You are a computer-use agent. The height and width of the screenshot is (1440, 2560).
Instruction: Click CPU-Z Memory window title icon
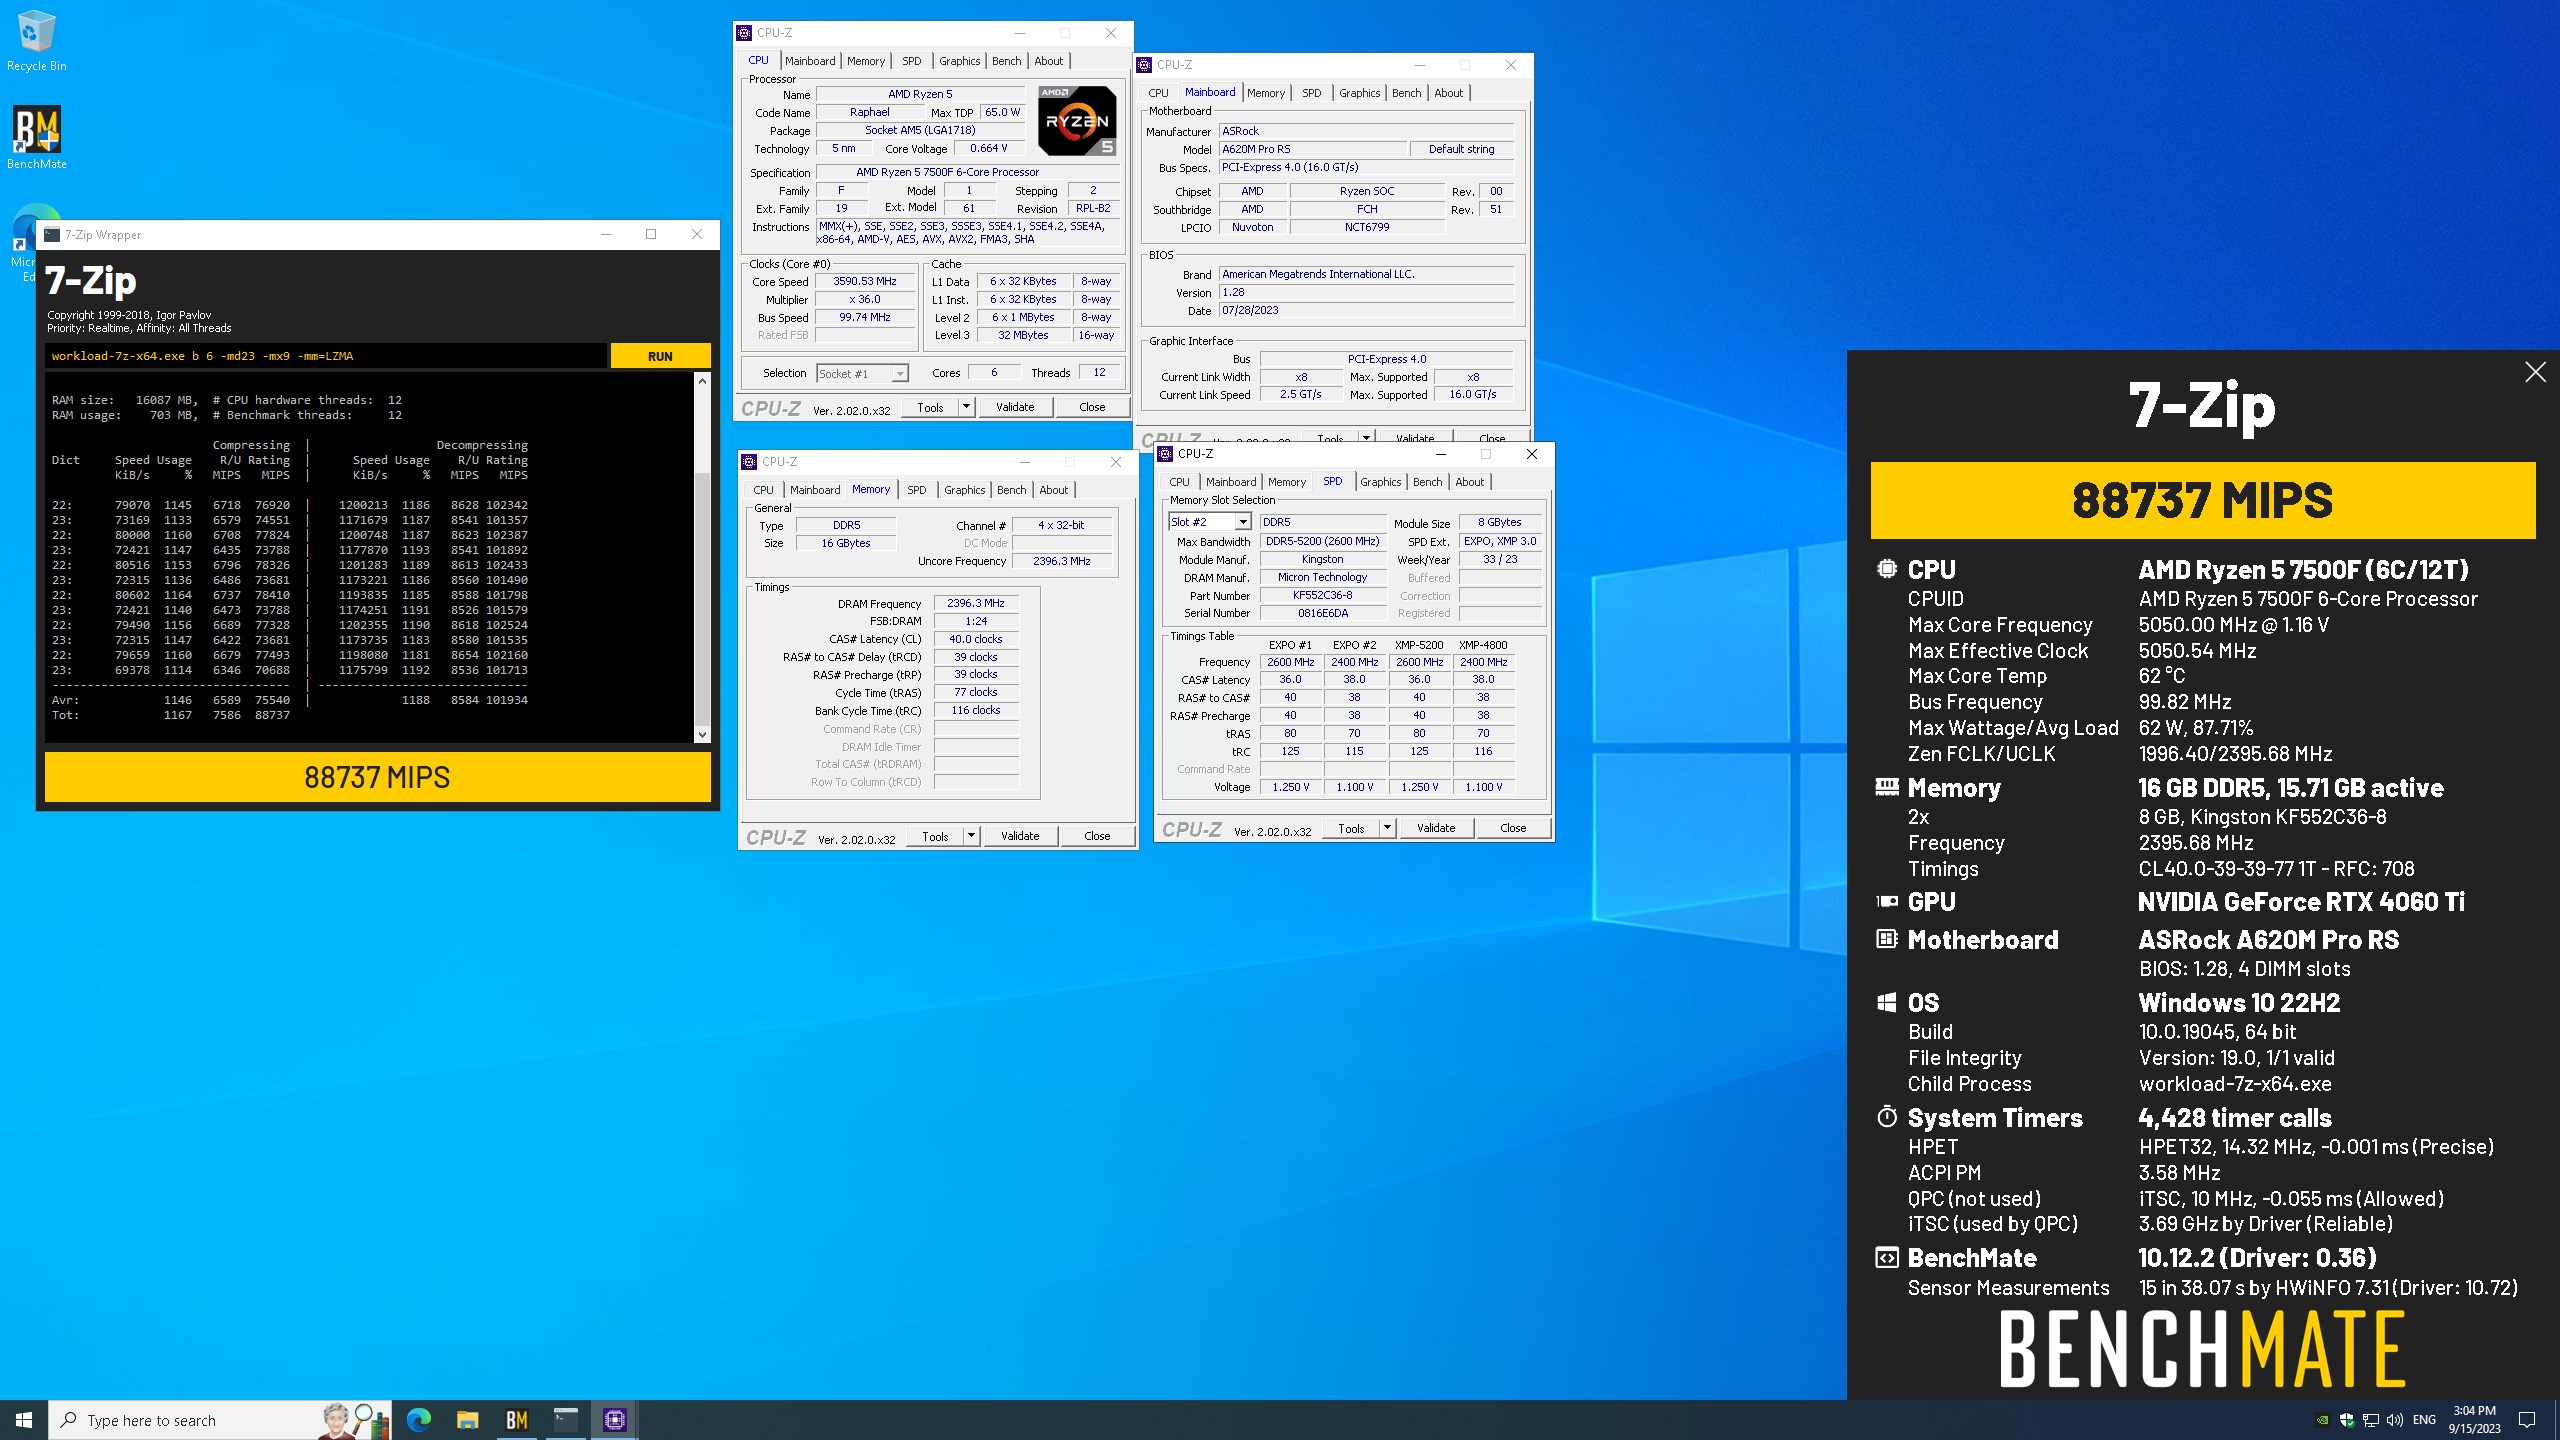click(749, 462)
